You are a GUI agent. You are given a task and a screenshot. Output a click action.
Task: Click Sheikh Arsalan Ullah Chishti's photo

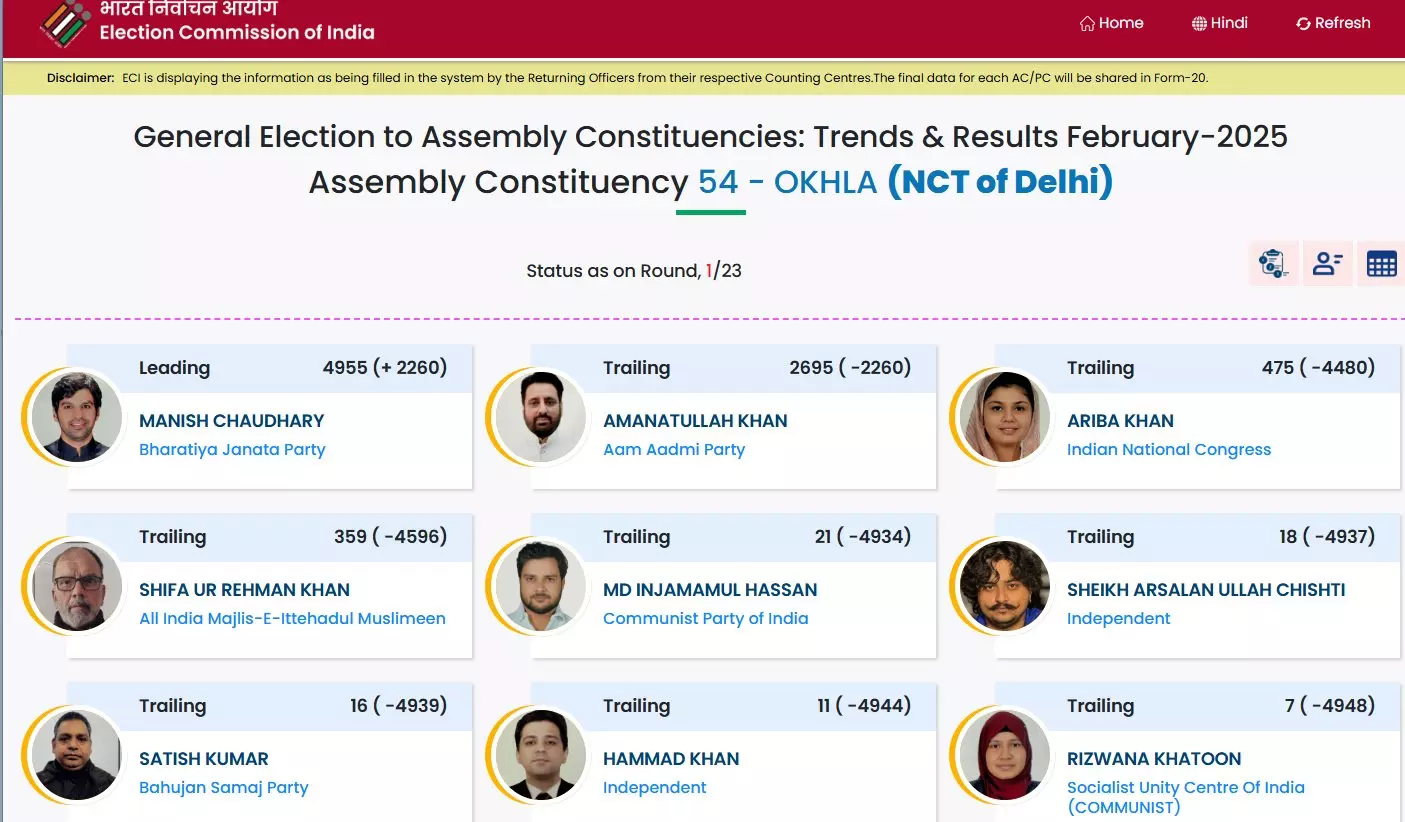coord(1005,586)
